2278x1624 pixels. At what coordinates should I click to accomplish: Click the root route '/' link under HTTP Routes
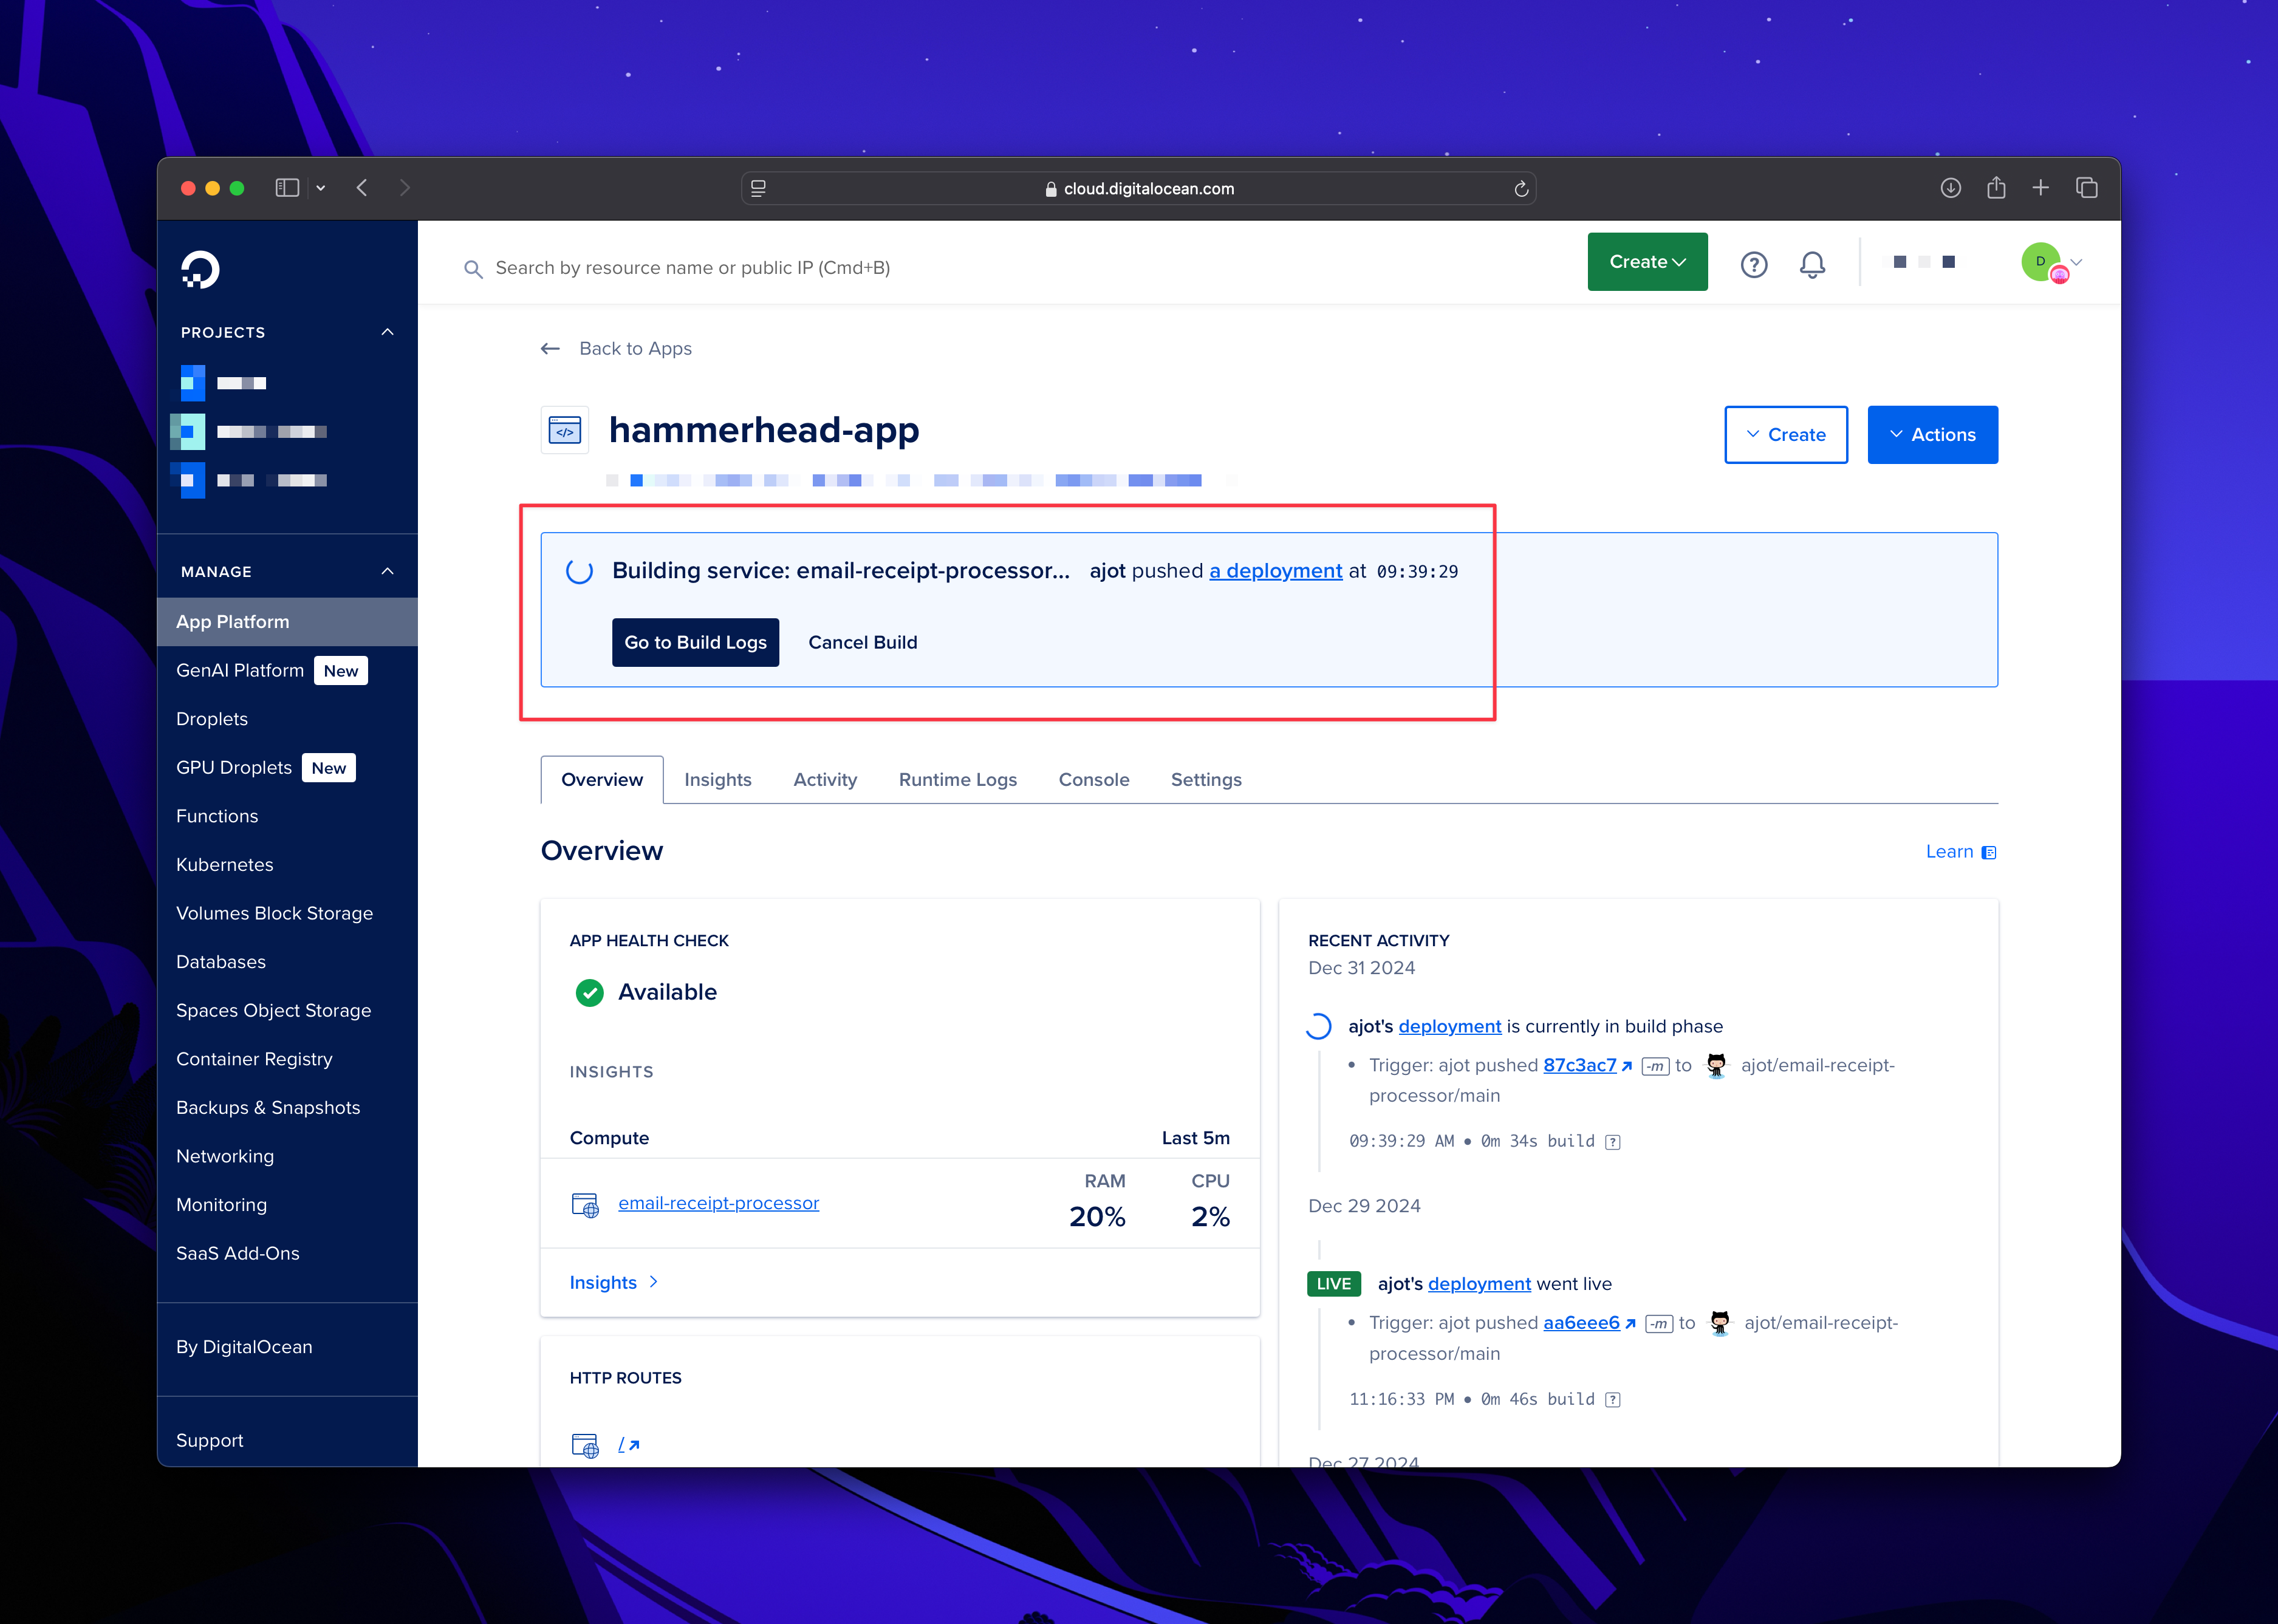tap(628, 1445)
